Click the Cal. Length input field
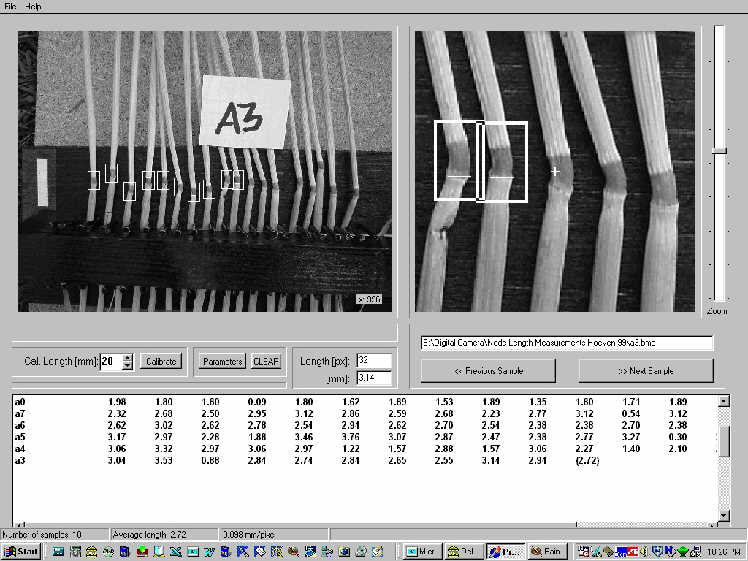This screenshot has height=561, width=748. [x=110, y=361]
